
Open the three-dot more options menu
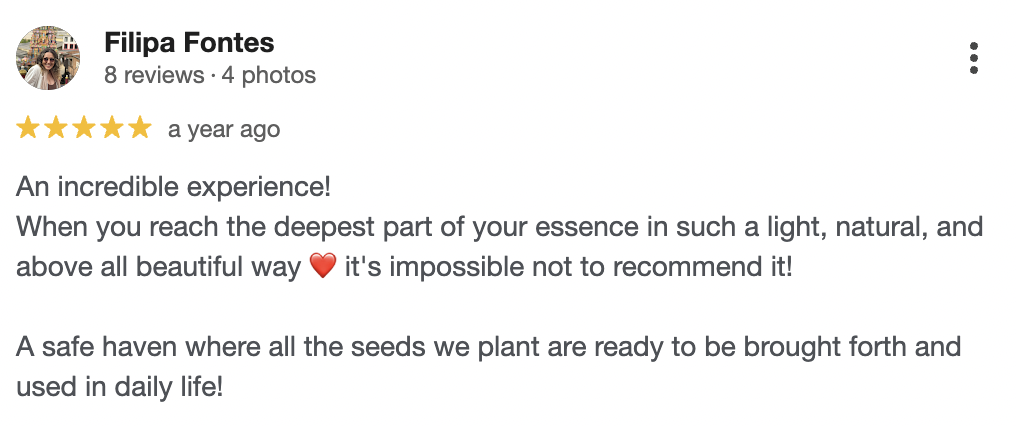point(973,58)
